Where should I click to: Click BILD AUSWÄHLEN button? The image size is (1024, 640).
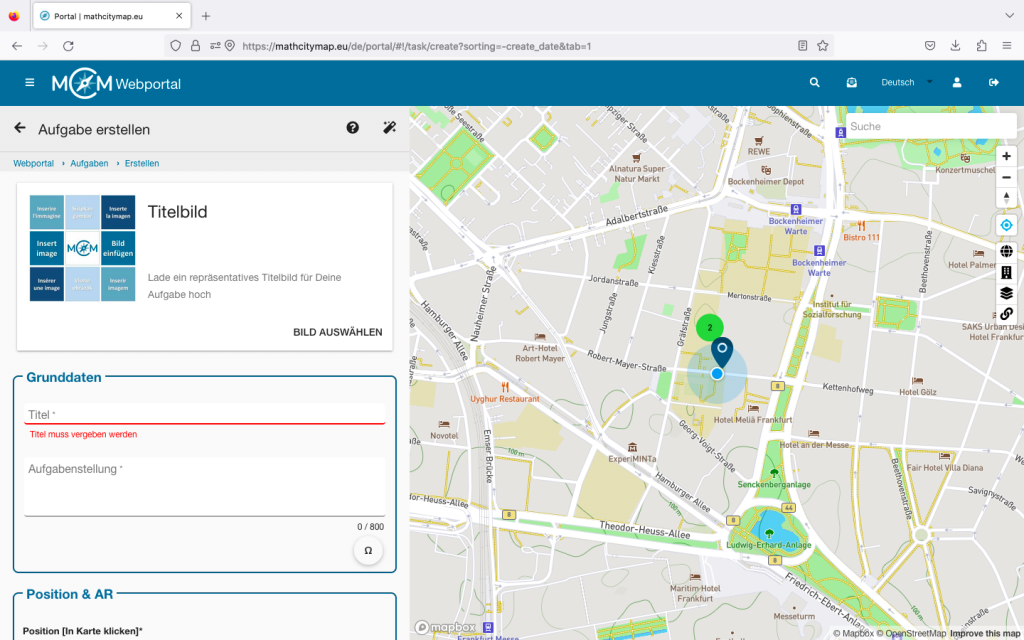[337, 332]
